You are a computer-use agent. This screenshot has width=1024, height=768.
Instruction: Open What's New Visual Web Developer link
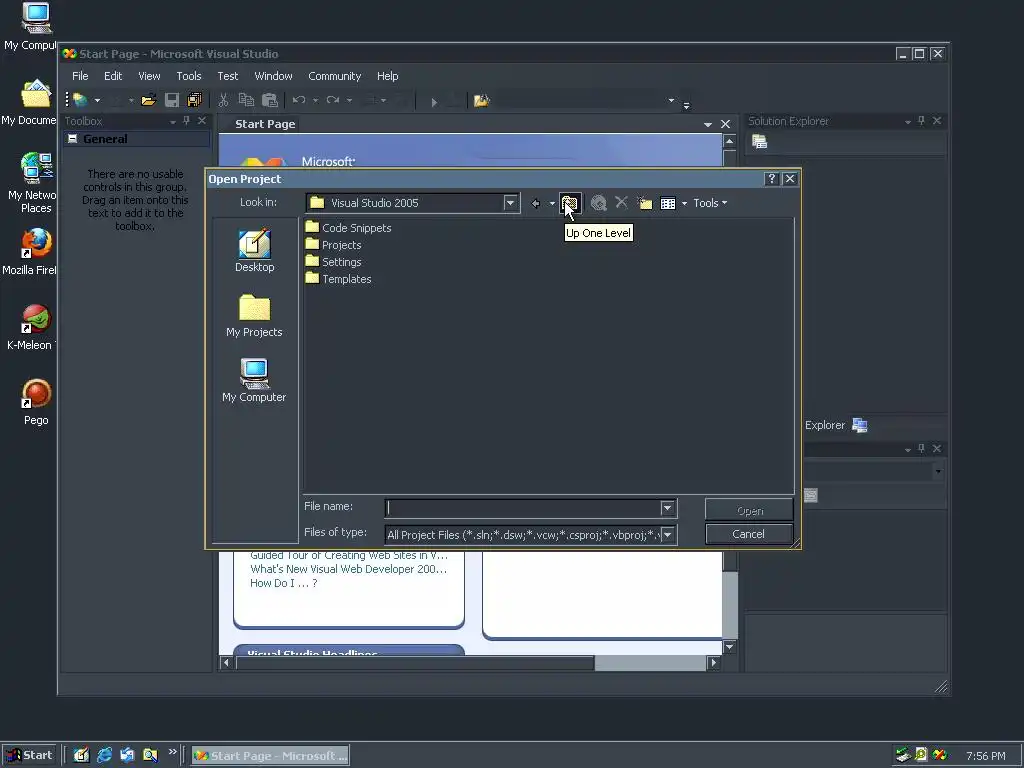pos(349,569)
